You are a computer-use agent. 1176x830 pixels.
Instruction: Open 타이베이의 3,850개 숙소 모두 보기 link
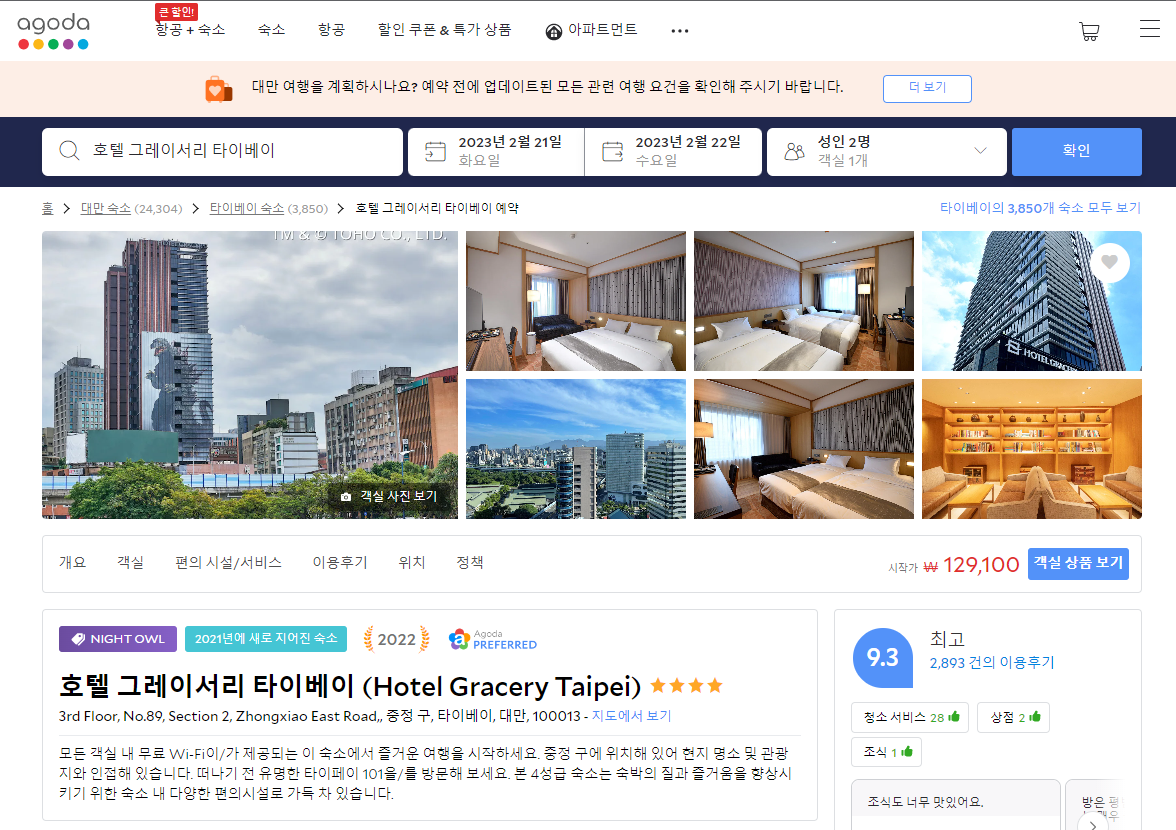1040,208
